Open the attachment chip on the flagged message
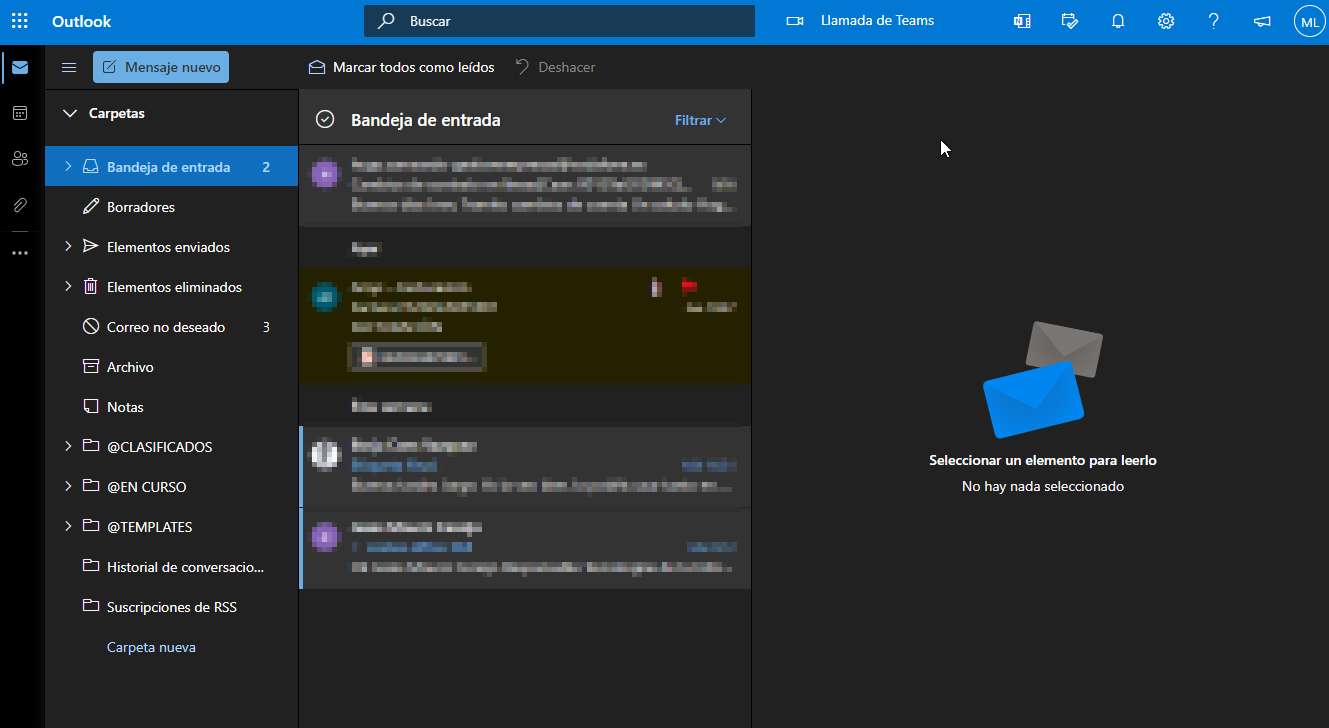 (x=415, y=356)
